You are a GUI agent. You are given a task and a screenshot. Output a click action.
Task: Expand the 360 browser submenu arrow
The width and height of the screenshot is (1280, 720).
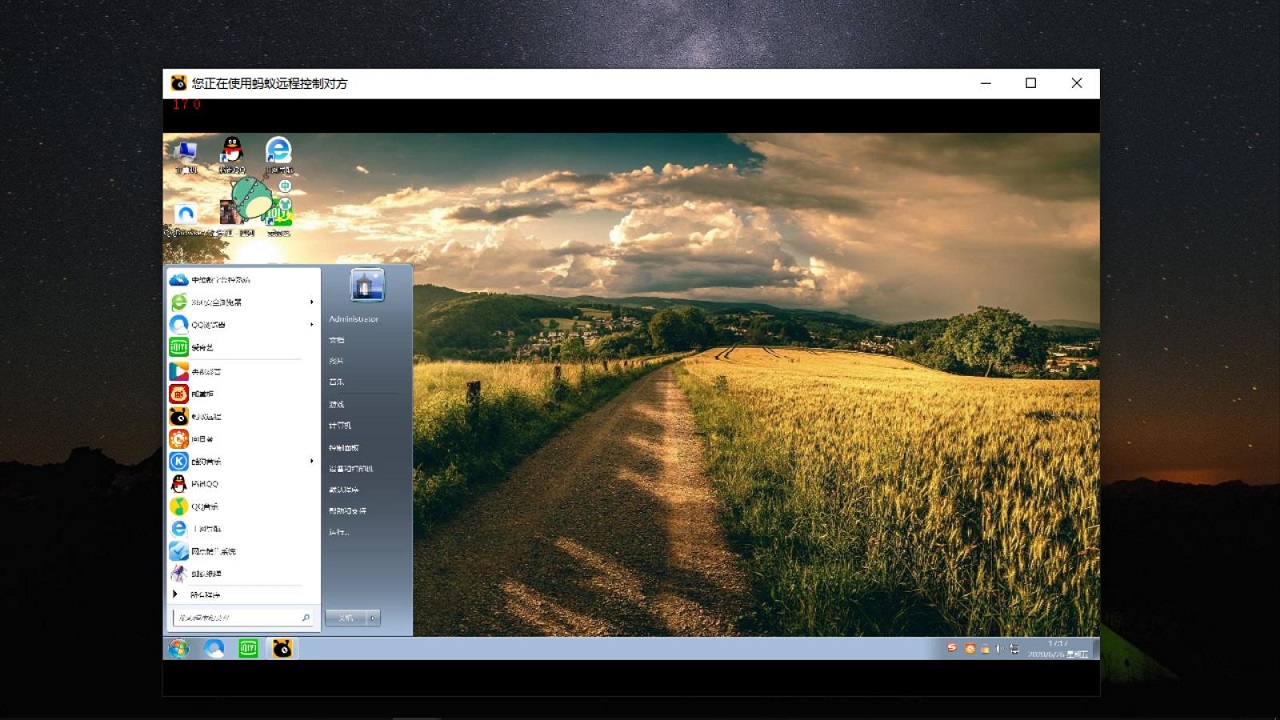click(311, 302)
